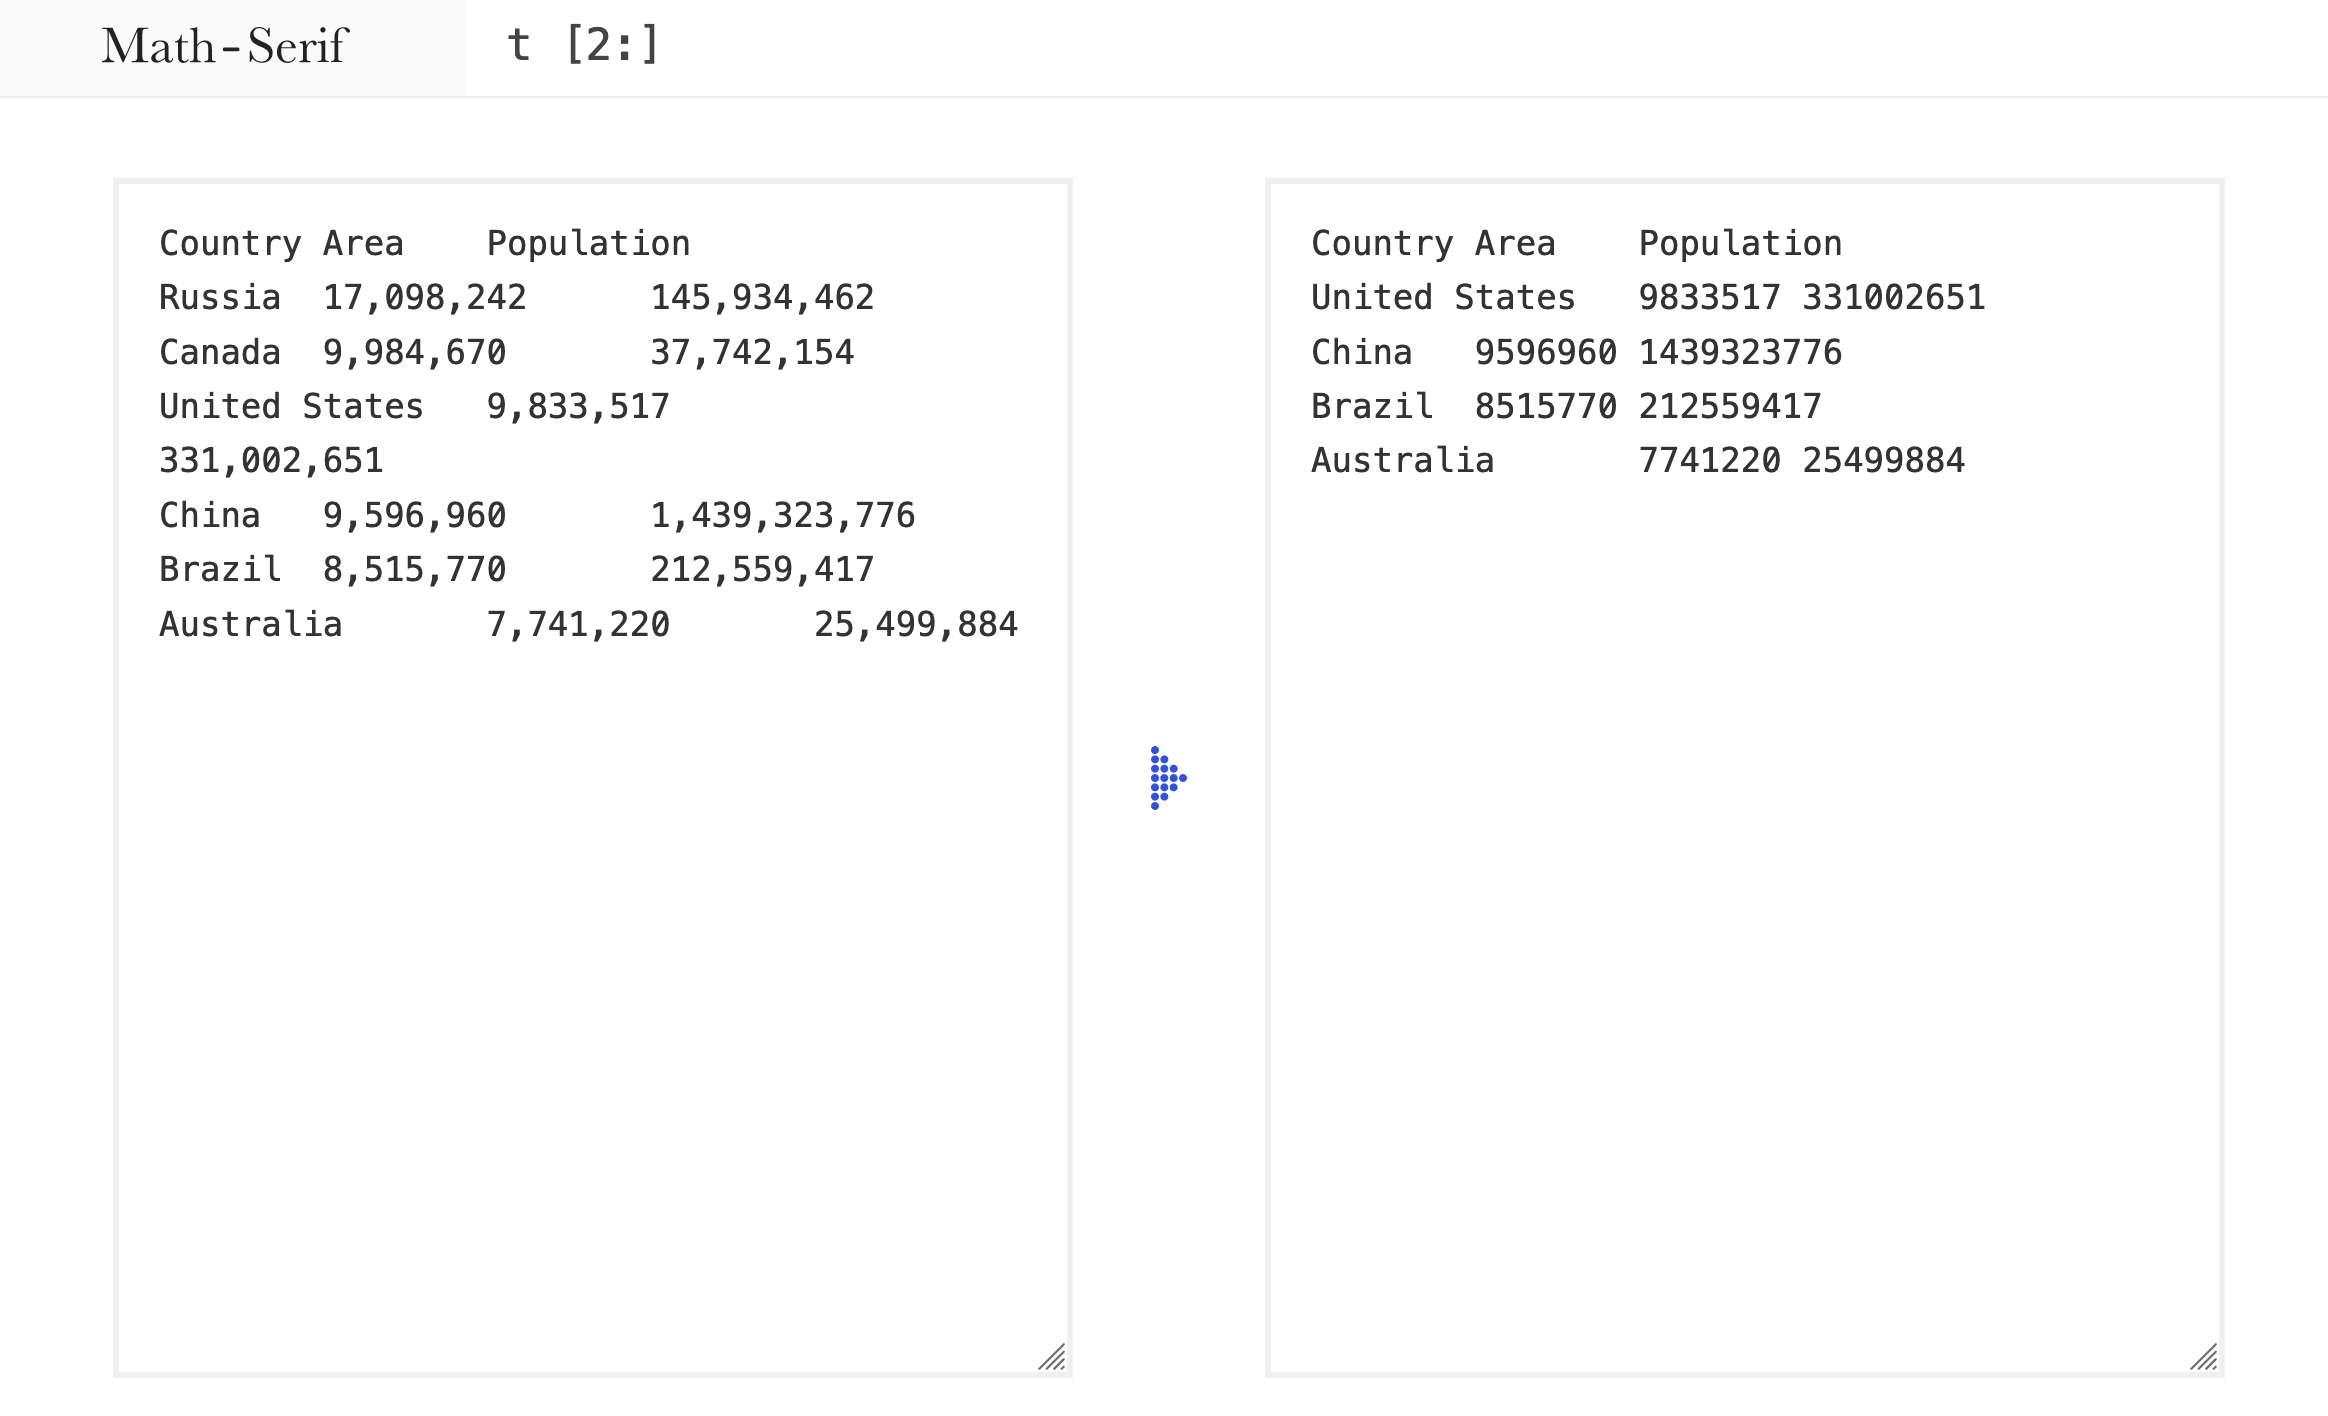Click the 'Population' header in the left table
This screenshot has height=1416, width=2328.
click(x=588, y=244)
